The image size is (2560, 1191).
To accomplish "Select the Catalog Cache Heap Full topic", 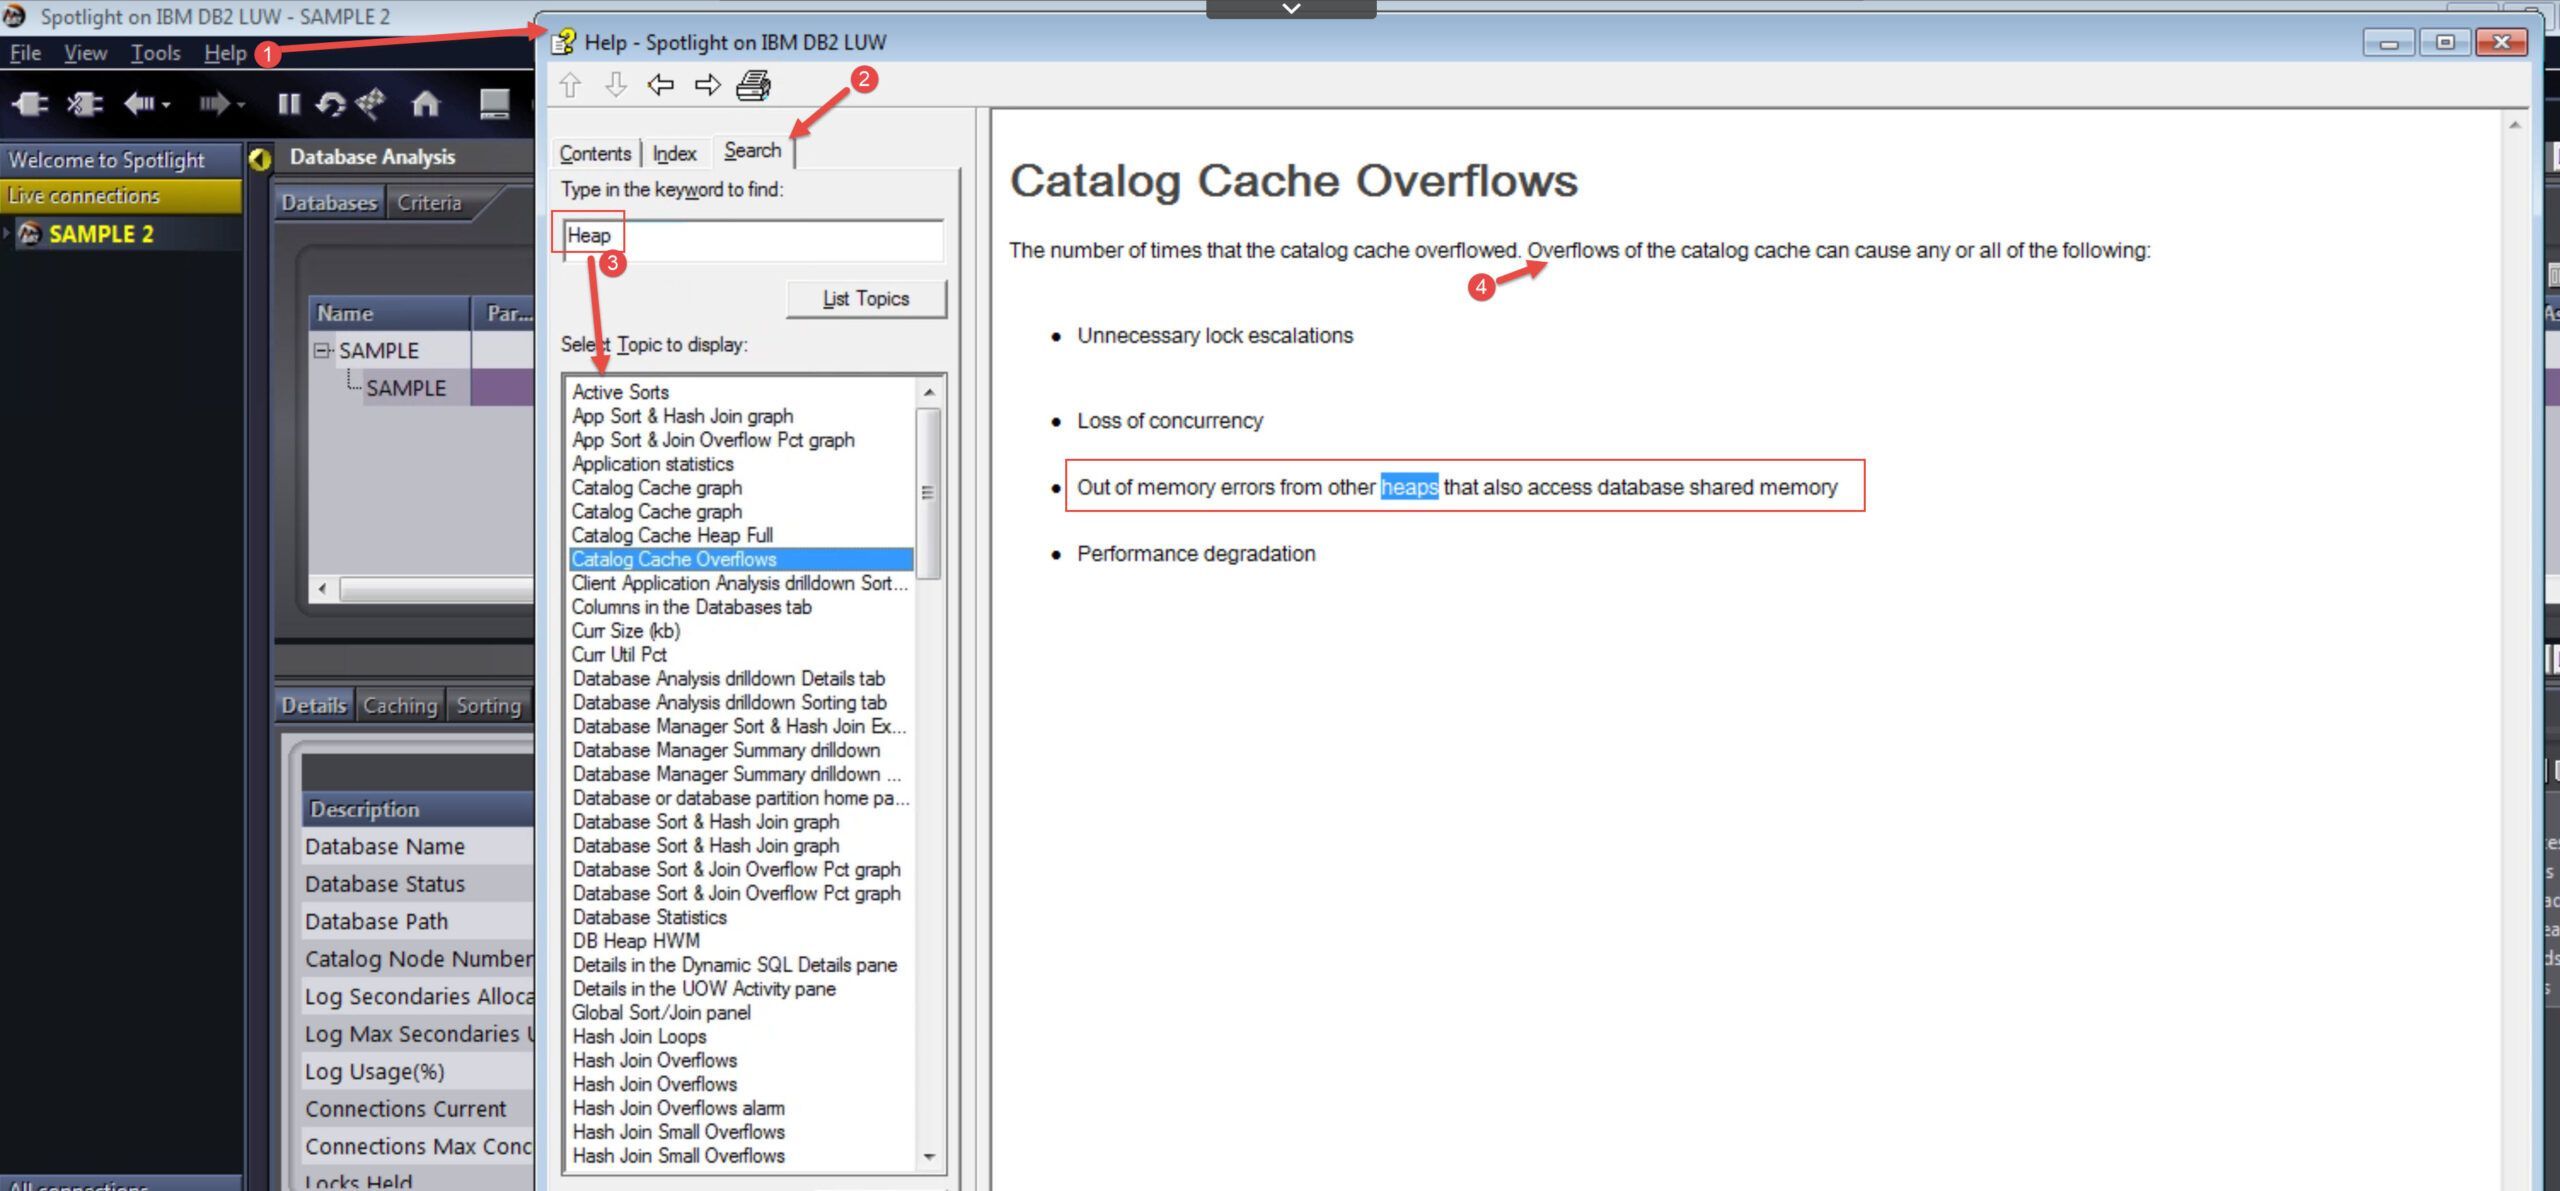I will [x=672, y=535].
